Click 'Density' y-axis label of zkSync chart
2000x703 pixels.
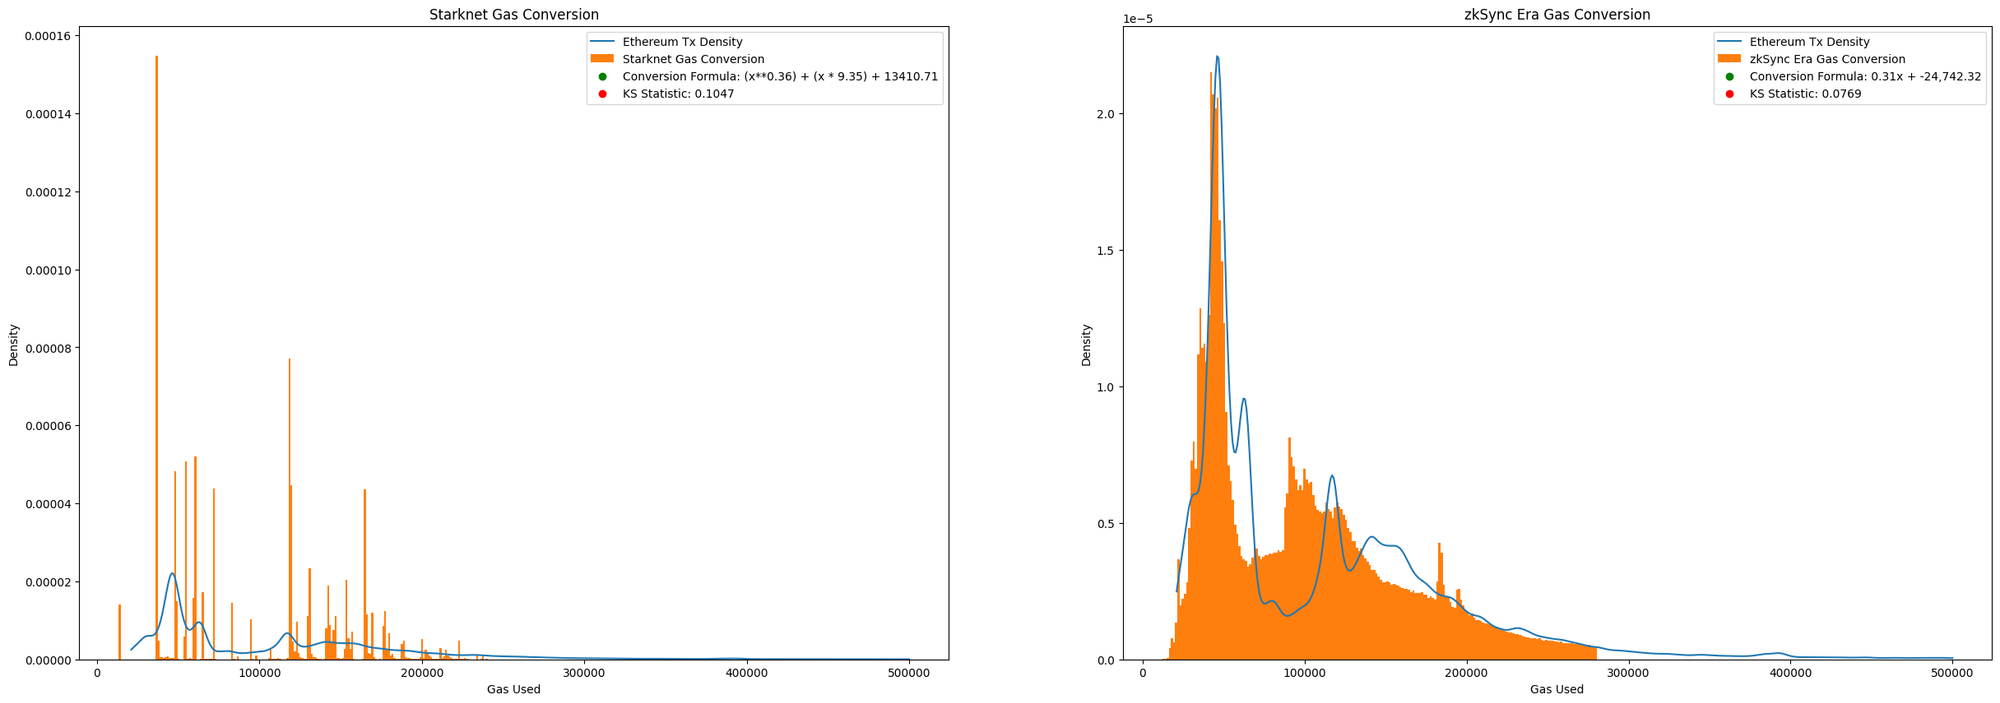coord(1086,344)
